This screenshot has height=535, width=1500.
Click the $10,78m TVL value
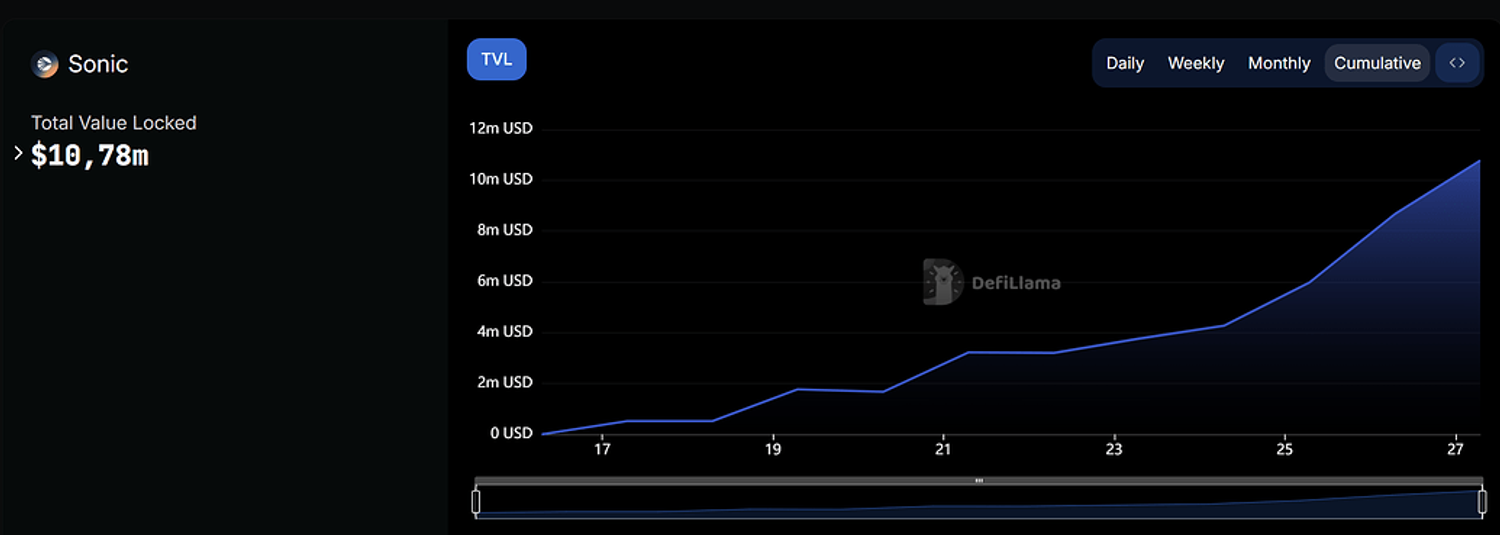click(90, 155)
